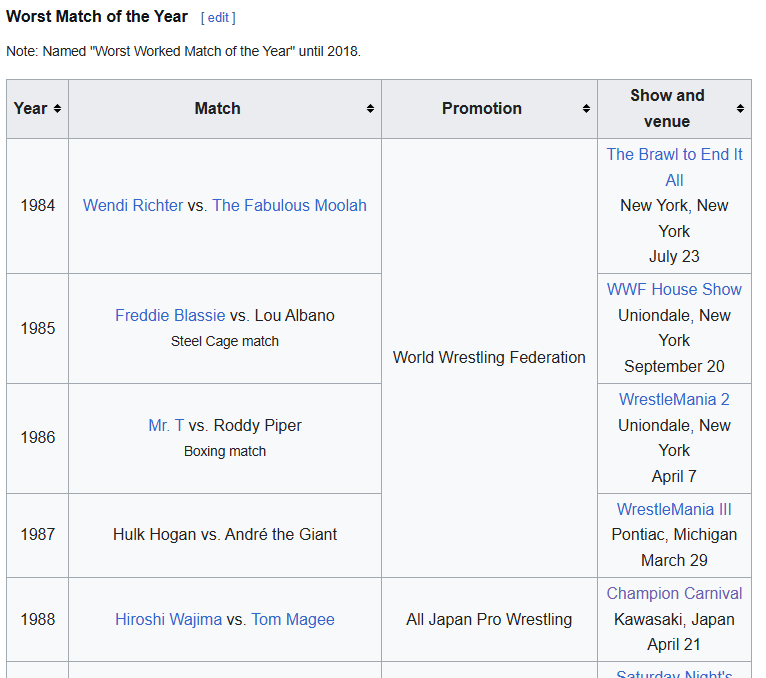Sort by Show and venue arrows
This screenshot has width=766, height=678.
pos(741,108)
